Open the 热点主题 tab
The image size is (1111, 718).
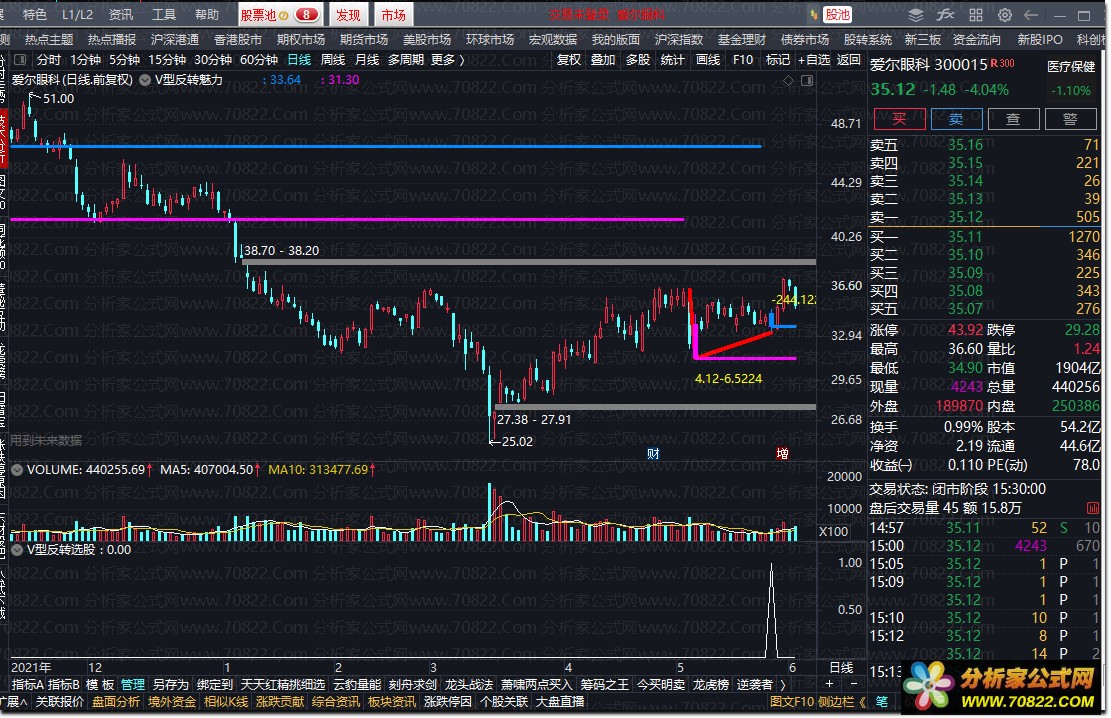pyautogui.click(x=49, y=39)
